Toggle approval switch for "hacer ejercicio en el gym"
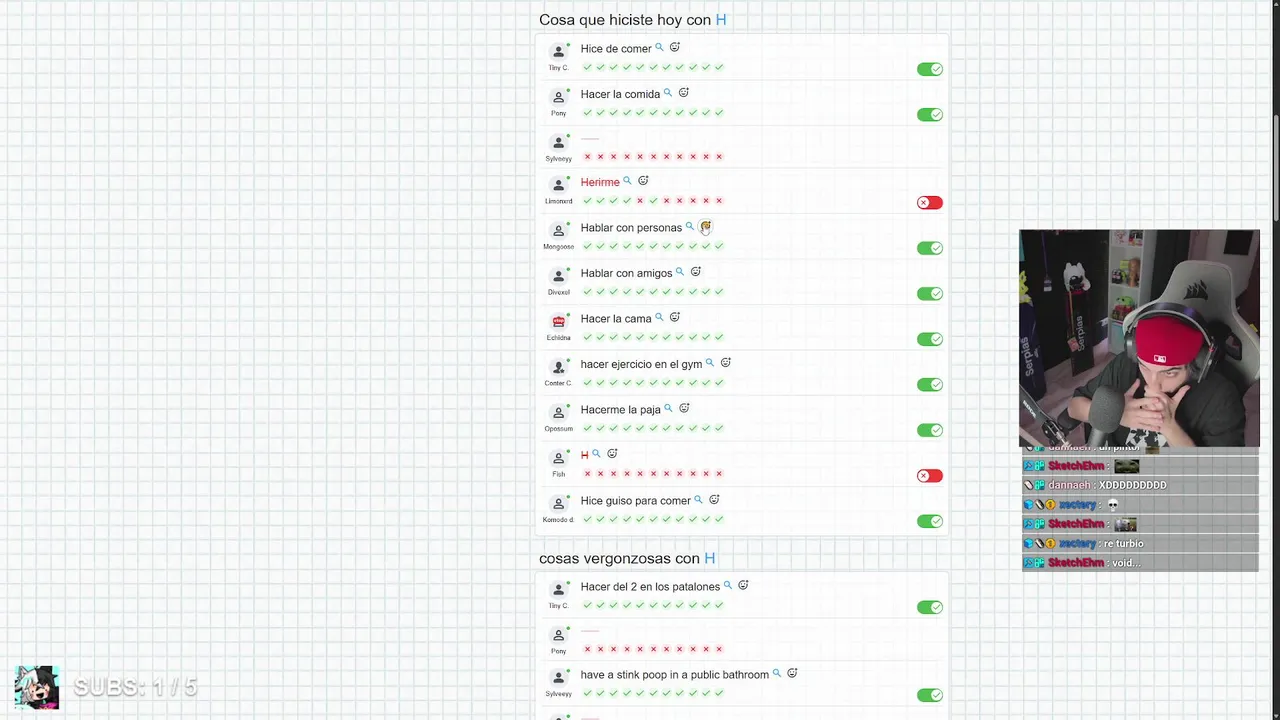 [930, 384]
